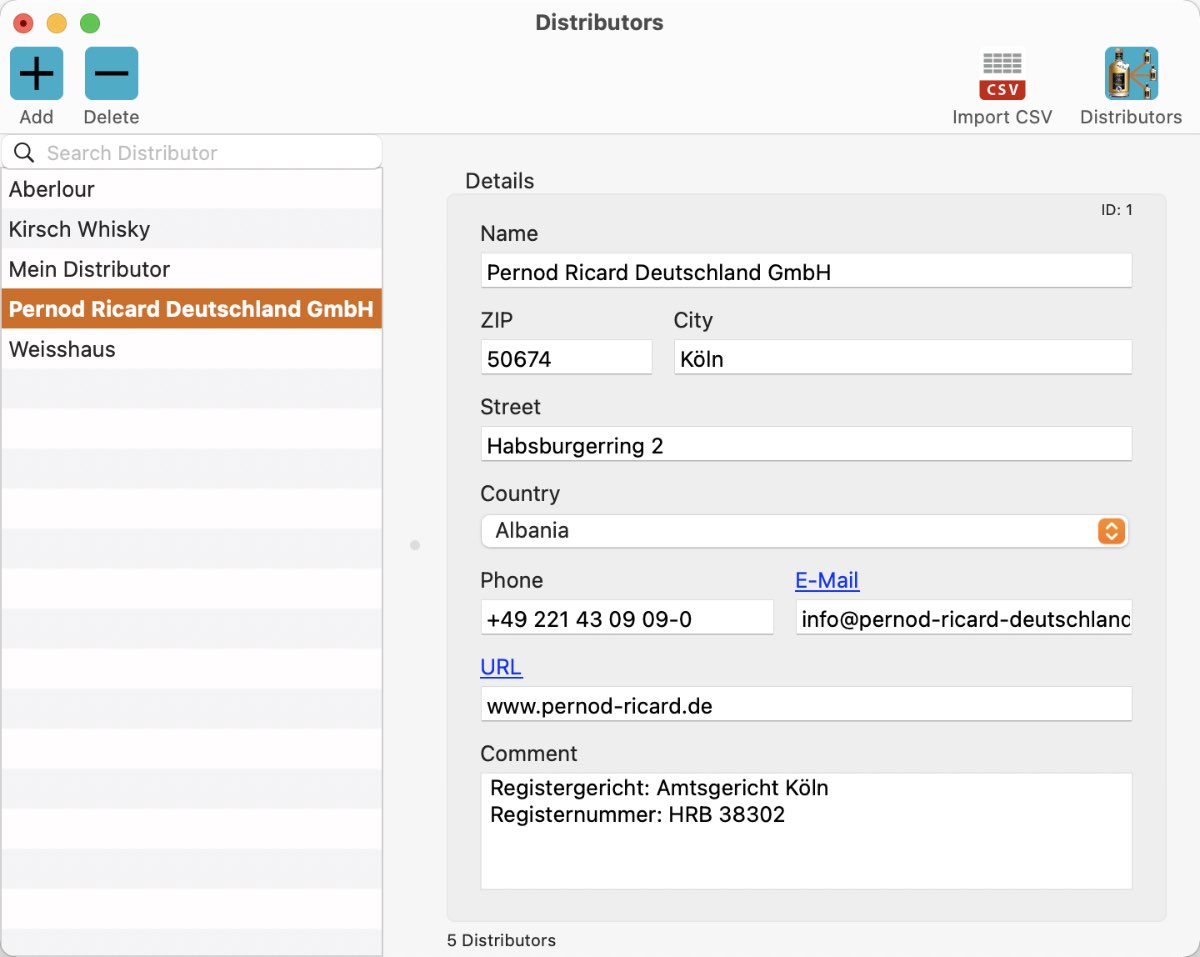Edit the Street field Habsburgerring 2
This screenshot has width=1200, height=957.
[x=806, y=445]
